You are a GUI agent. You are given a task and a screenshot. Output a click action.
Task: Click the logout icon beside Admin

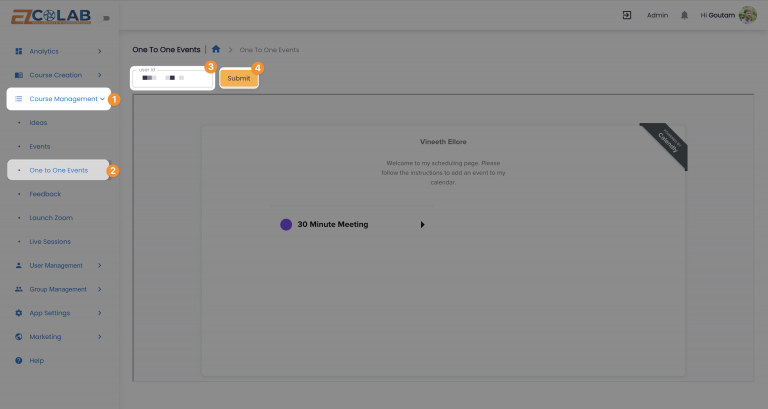(x=627, y=15)
